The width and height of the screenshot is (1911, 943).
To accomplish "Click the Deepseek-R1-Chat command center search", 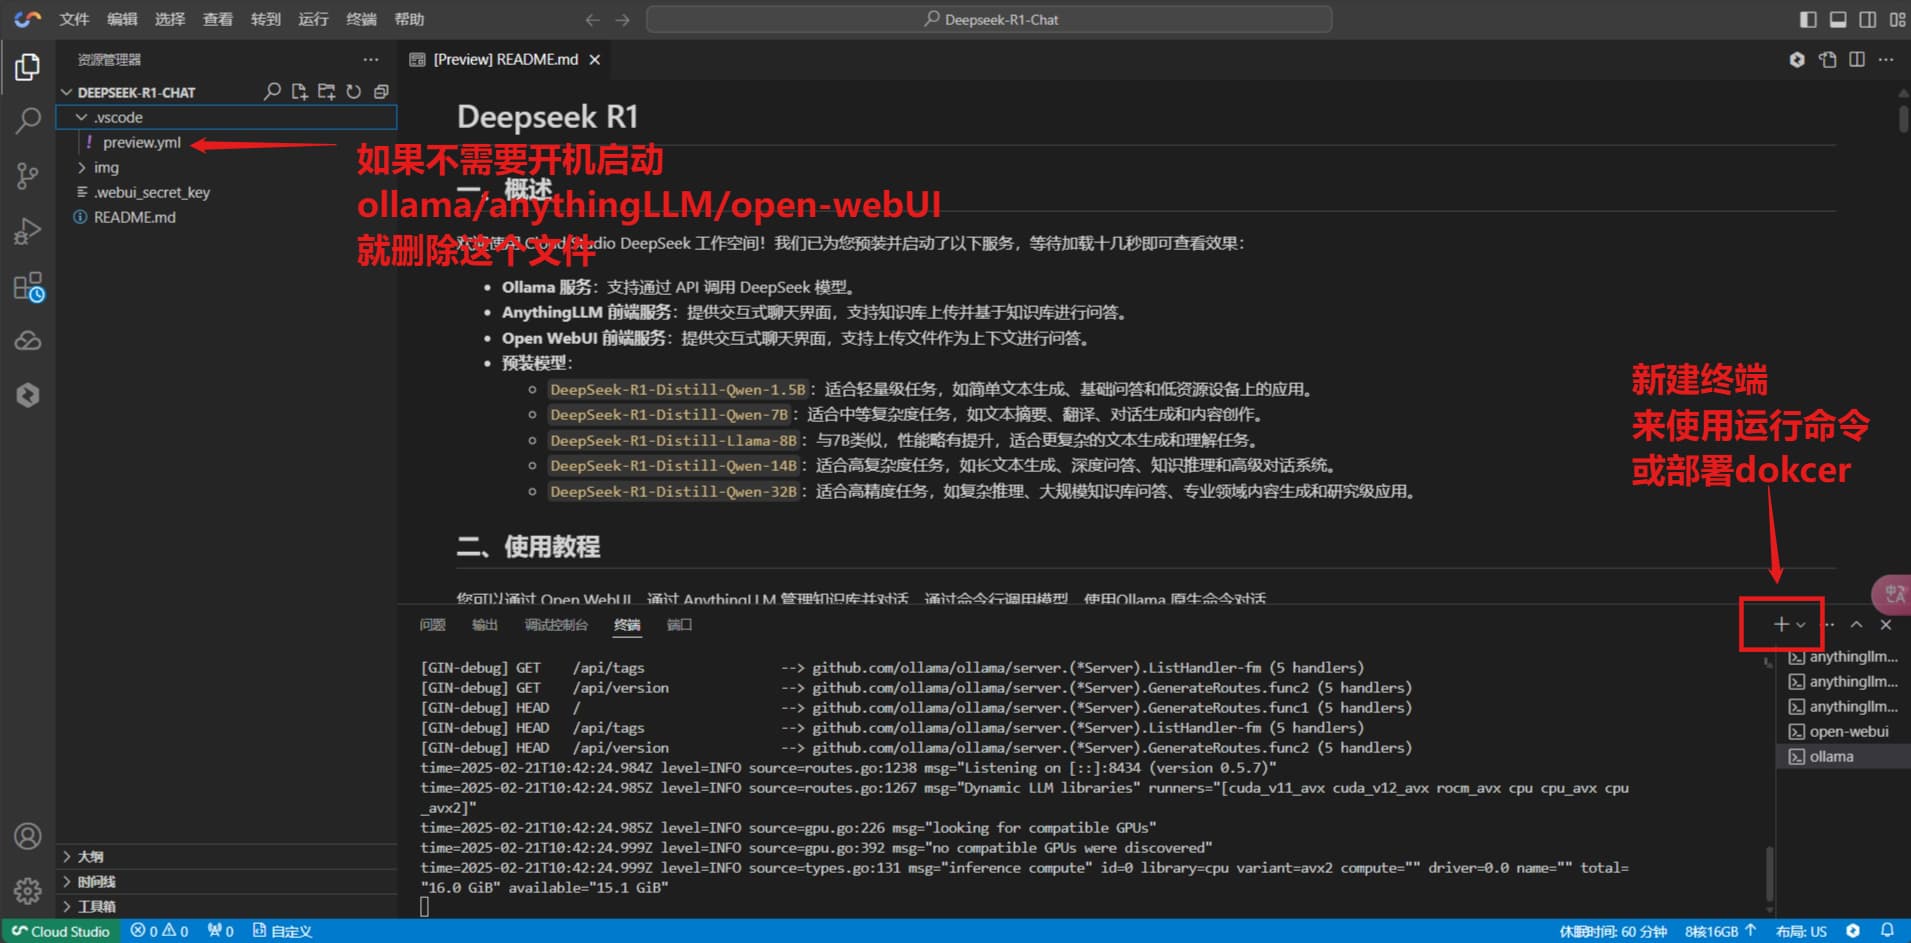I will [x=989, y=19].
